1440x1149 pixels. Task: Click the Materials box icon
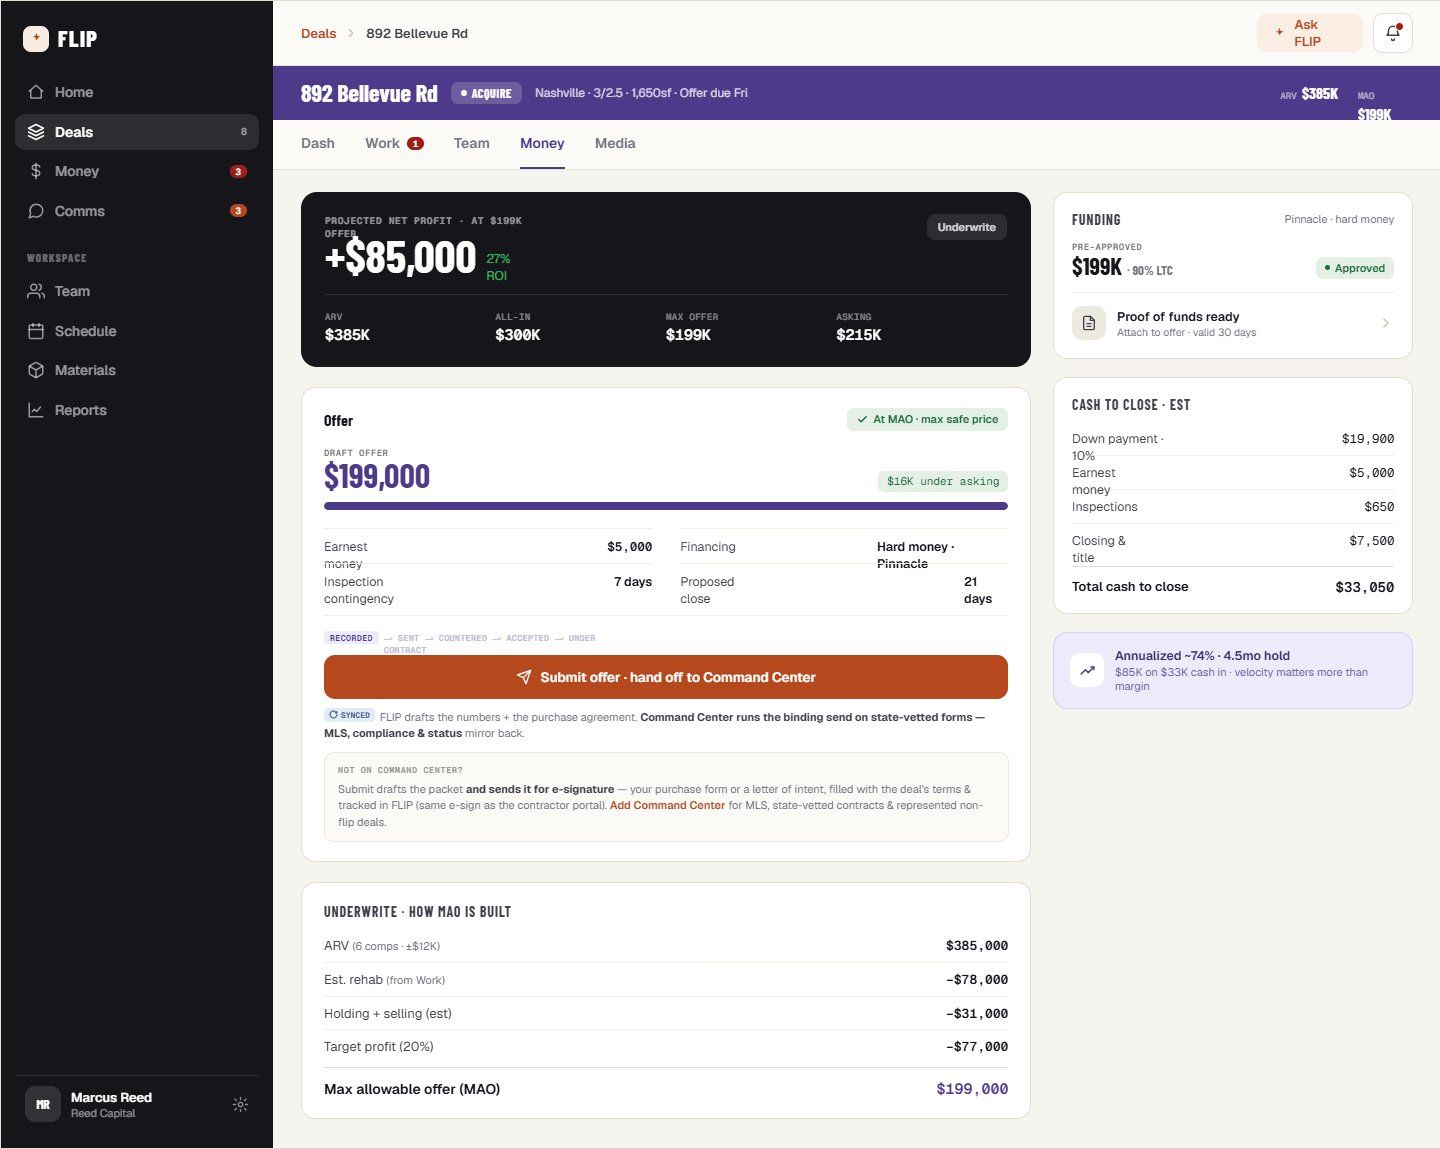pos(36,370)
